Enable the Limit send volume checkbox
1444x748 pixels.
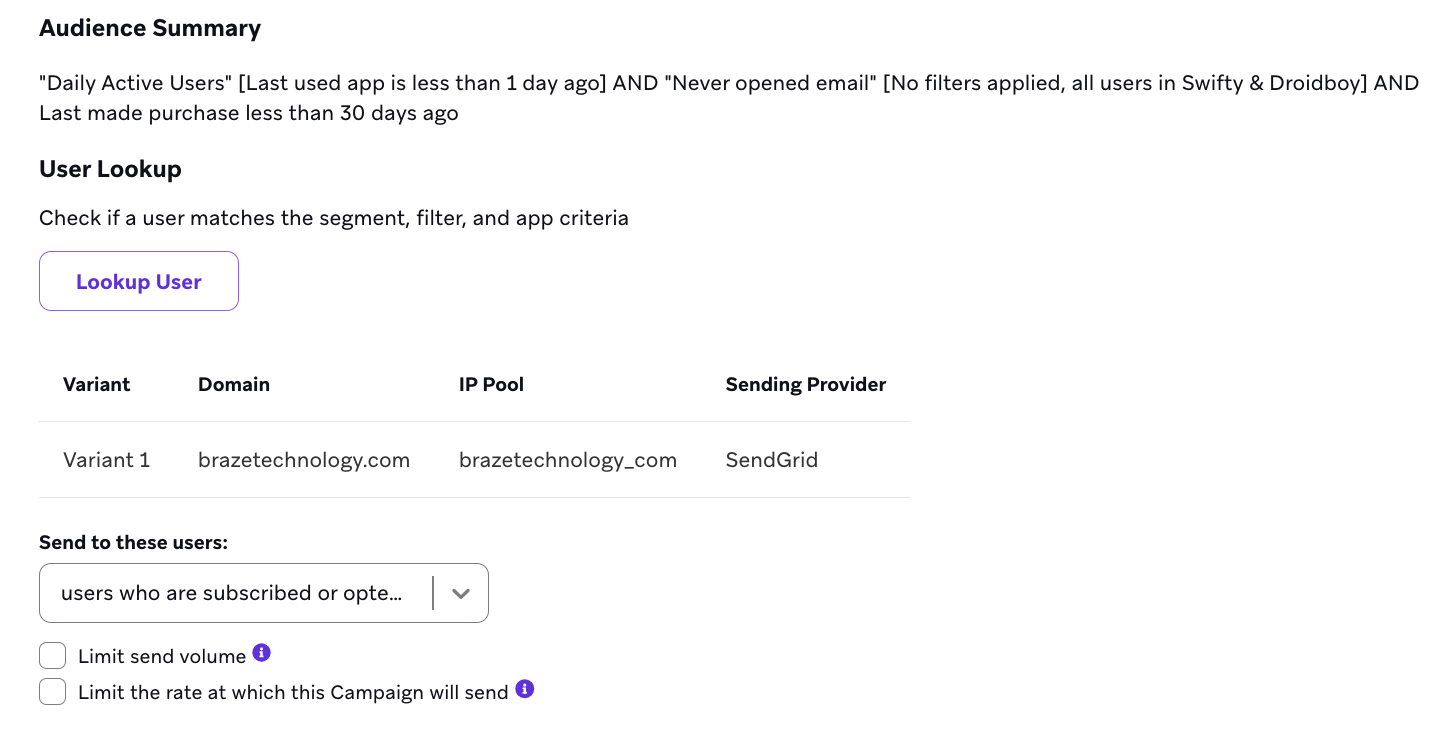pyautogui.click(x=52, y=656)
